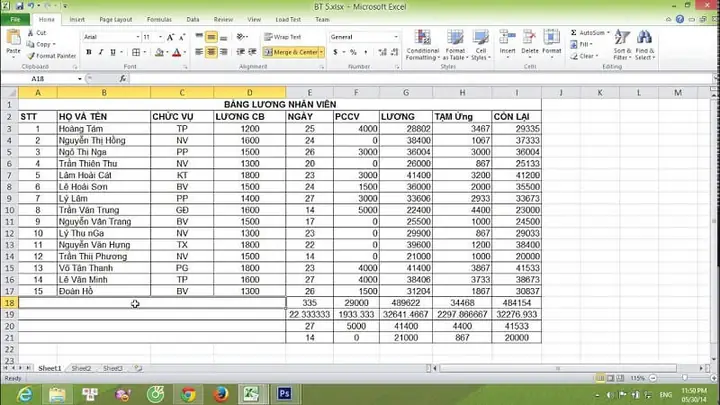Expand the AutoSum dropdown arrow
The height and width of the screenshot is (405, 720).
click(608, 33)
